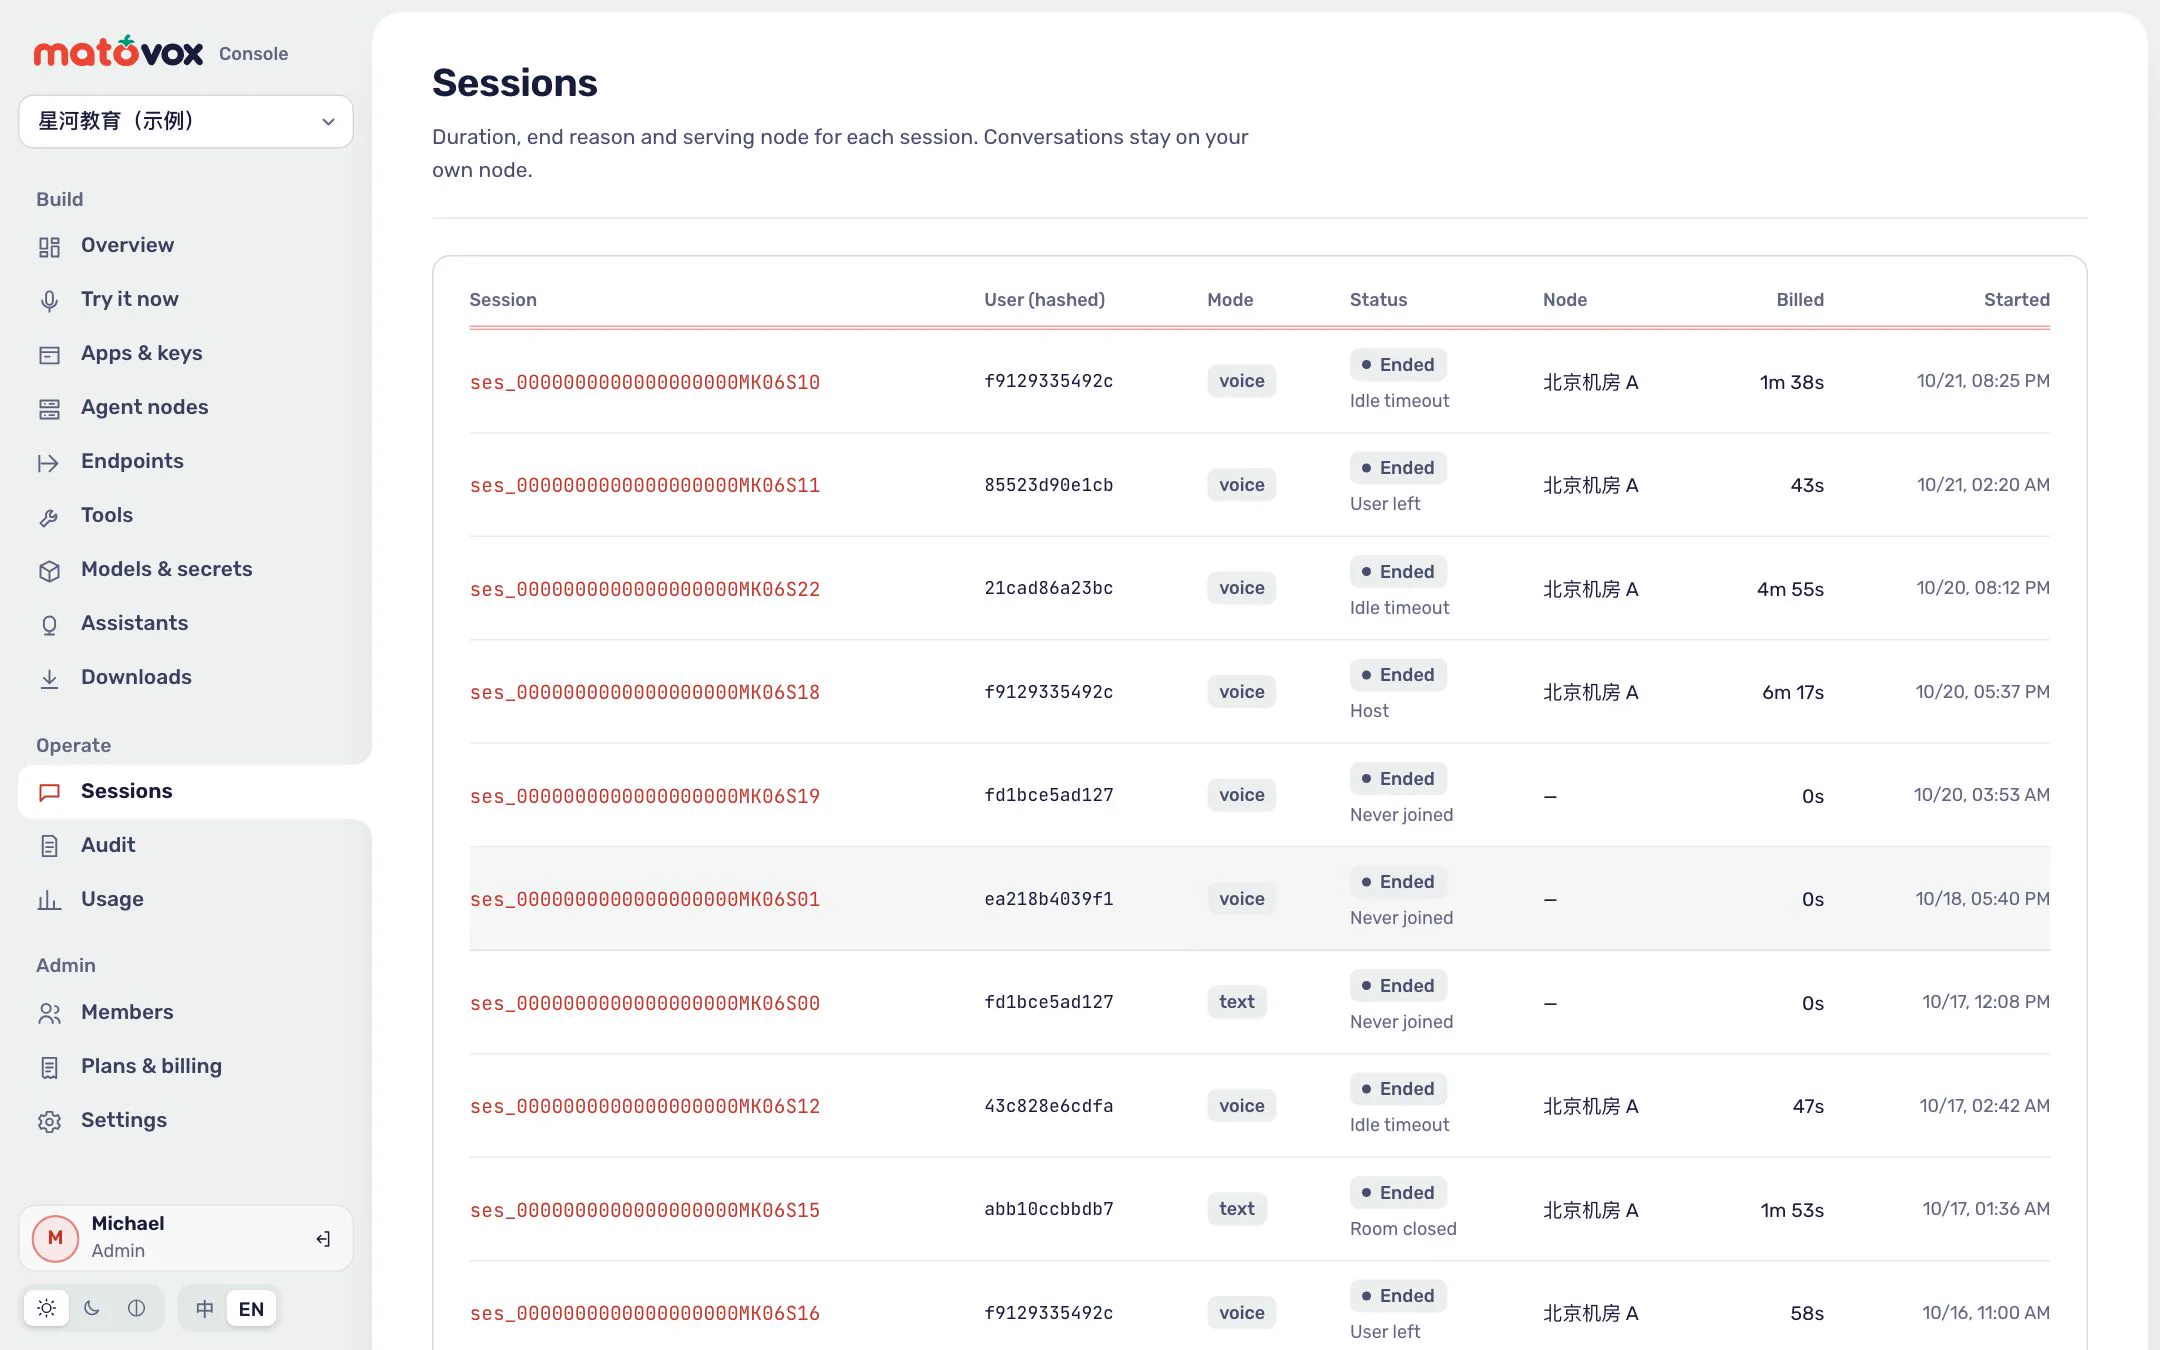
Task: Switch to dark theme moon toggle
Action: point(92,1308)
